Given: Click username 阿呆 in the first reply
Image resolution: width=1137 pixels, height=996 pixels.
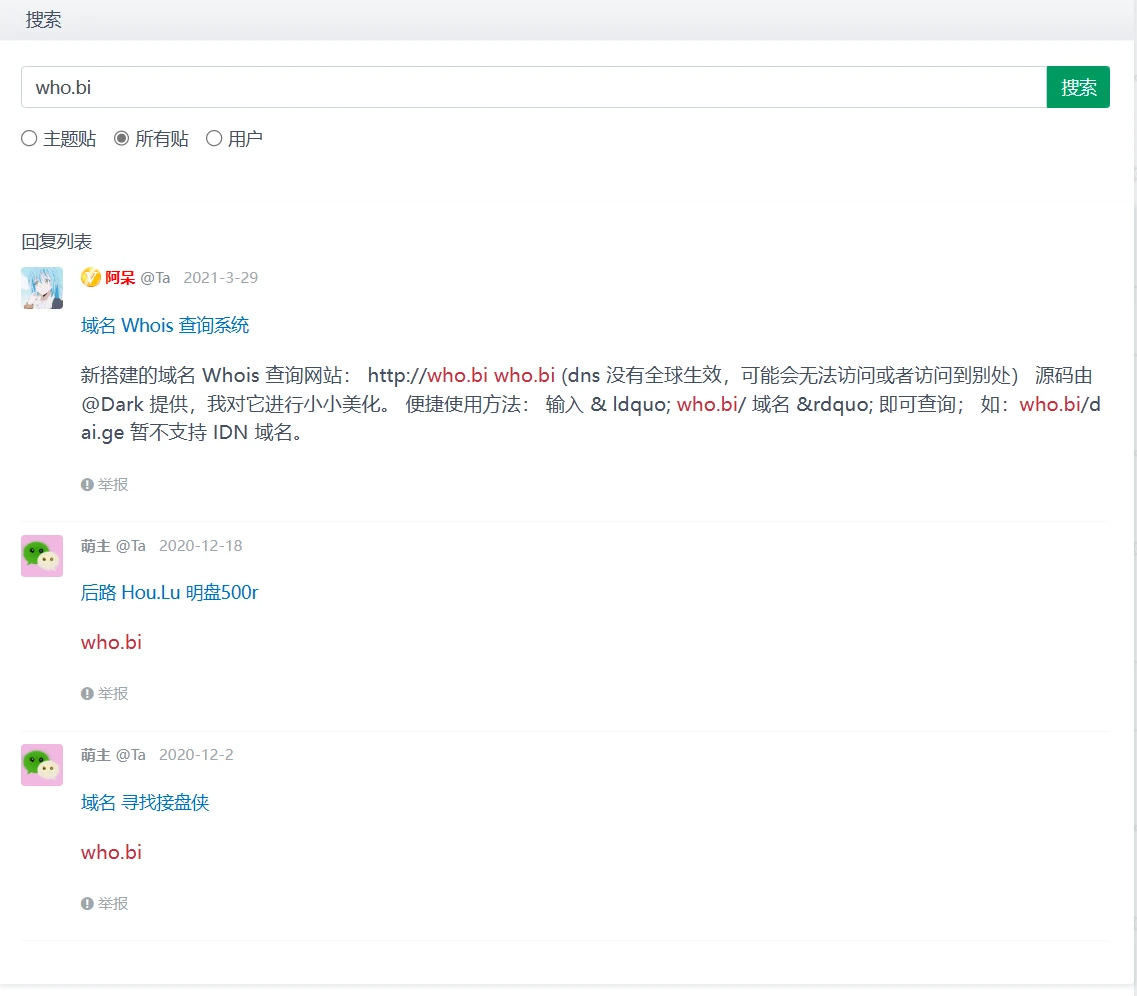Looking at the screenshot, I should 120,278.
